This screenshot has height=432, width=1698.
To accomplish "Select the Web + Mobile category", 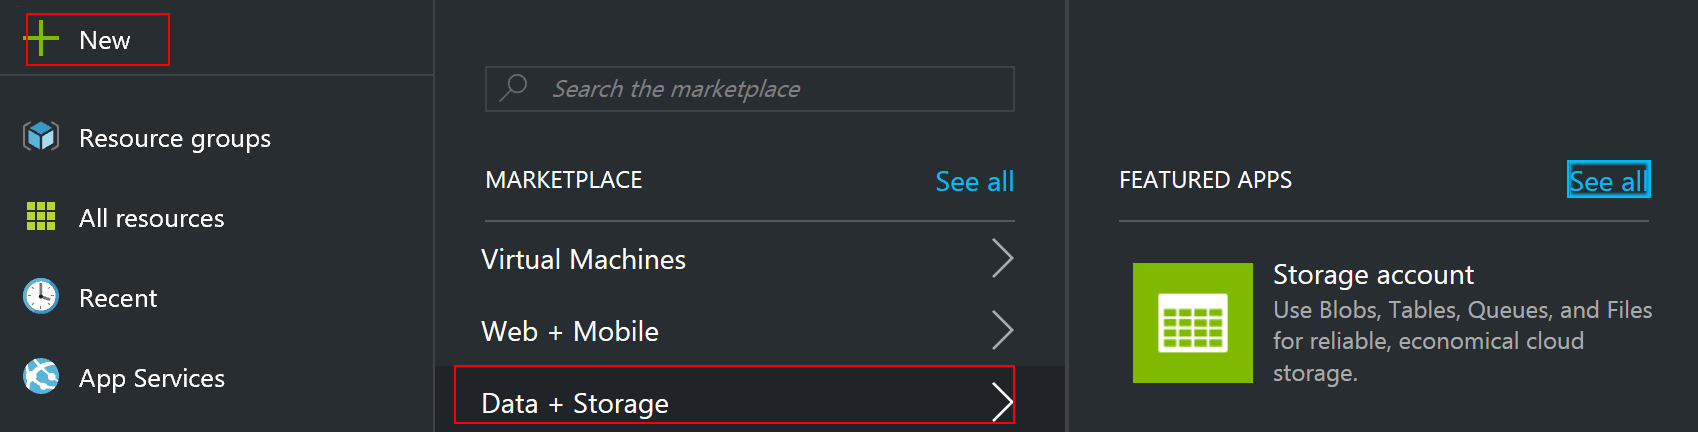I will point(570,331).
